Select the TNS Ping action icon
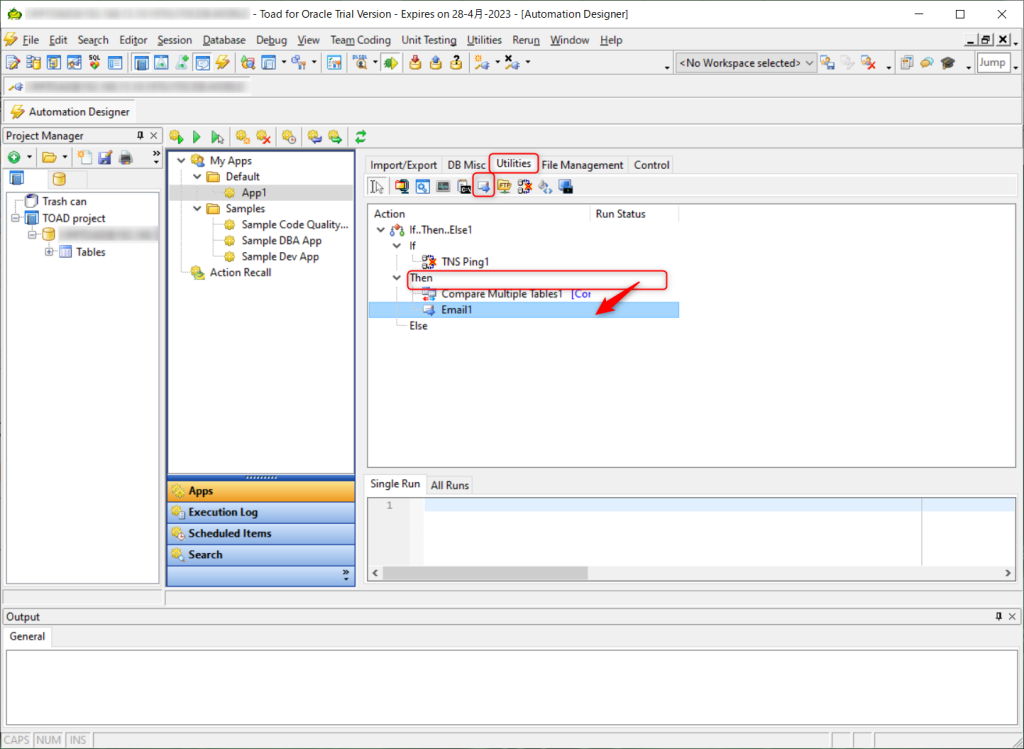The image size is (1024, 749). click(x=524, y=187)
